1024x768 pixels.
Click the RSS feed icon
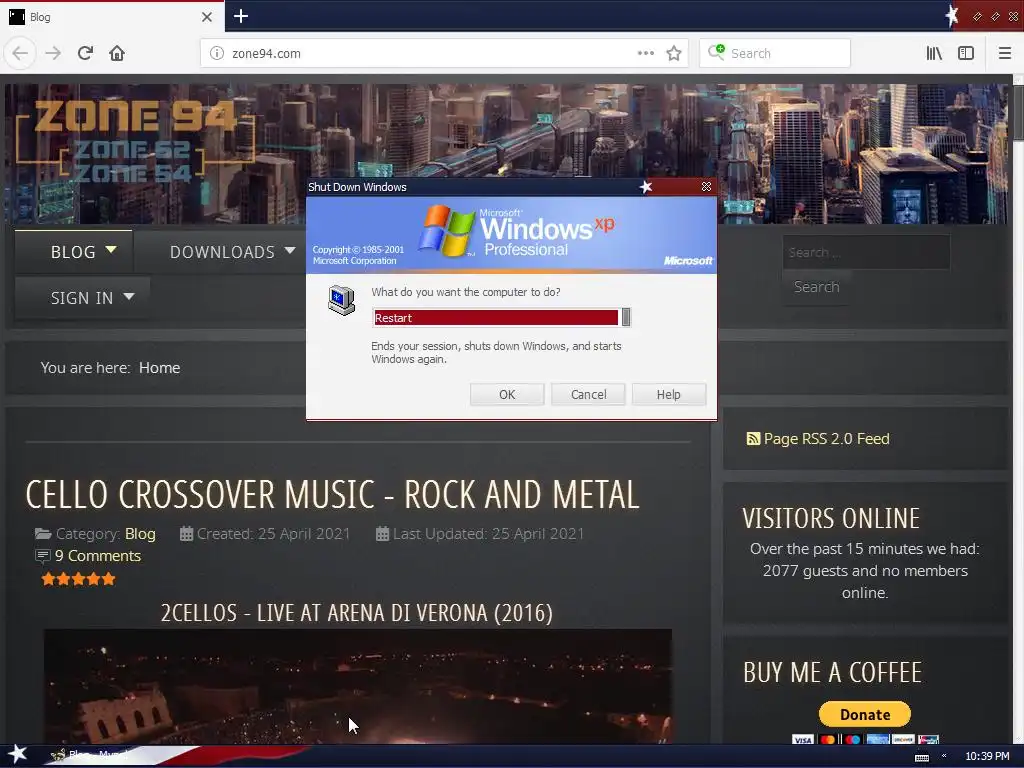(x=753, y=439)
